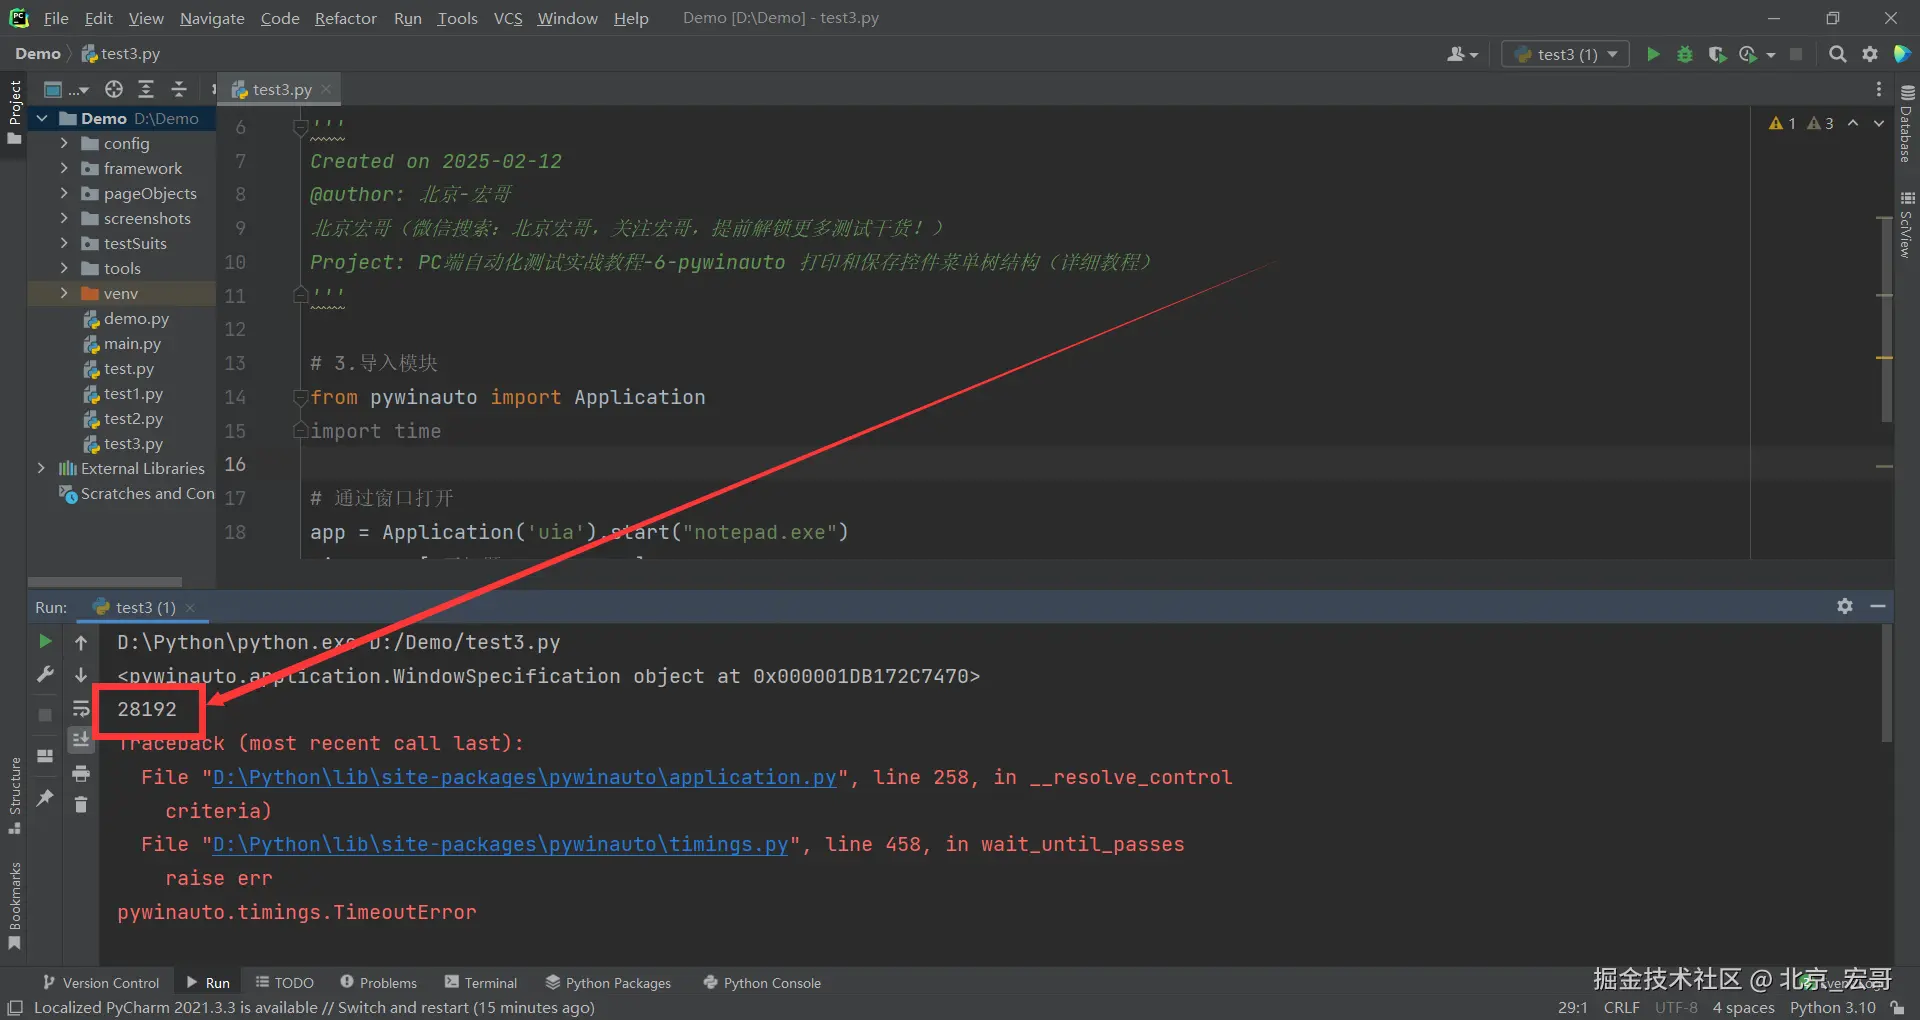Click UTF-8 encoding in status bar
The width and height of the screenshot is (1920, 1020).
tap(1676, 1007)
